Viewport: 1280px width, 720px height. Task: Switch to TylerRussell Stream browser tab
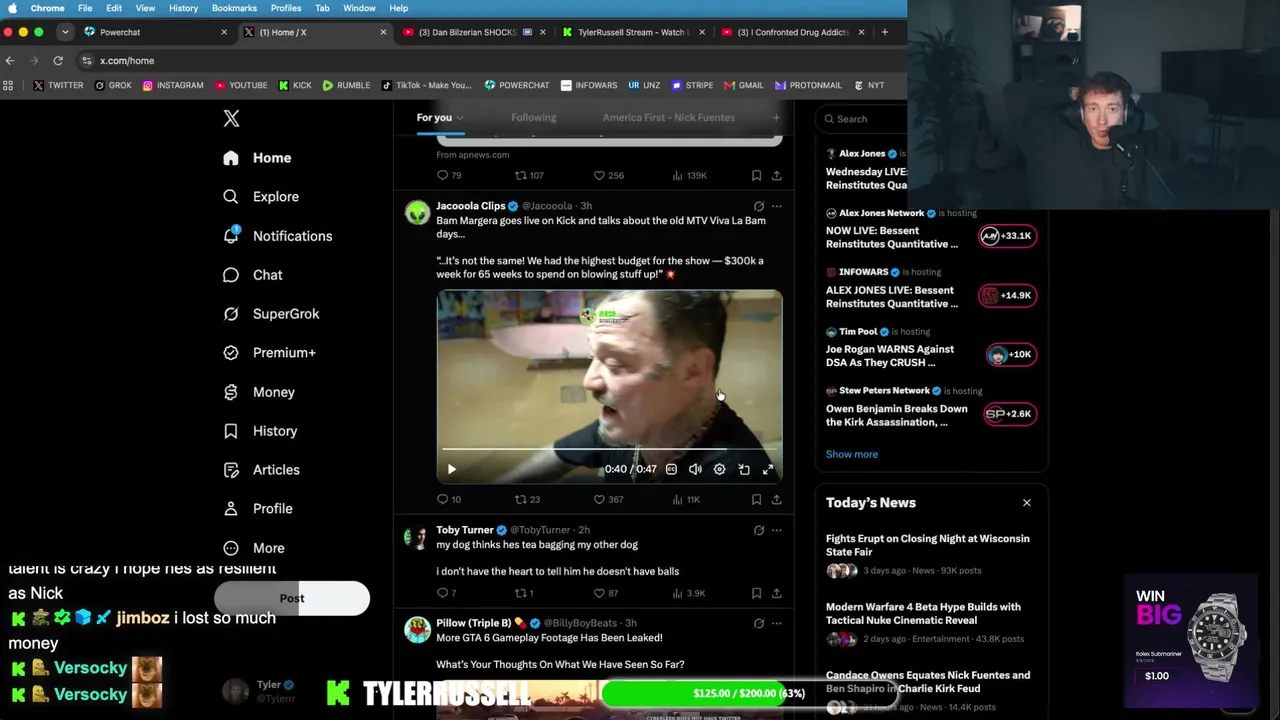coord(632,32)
